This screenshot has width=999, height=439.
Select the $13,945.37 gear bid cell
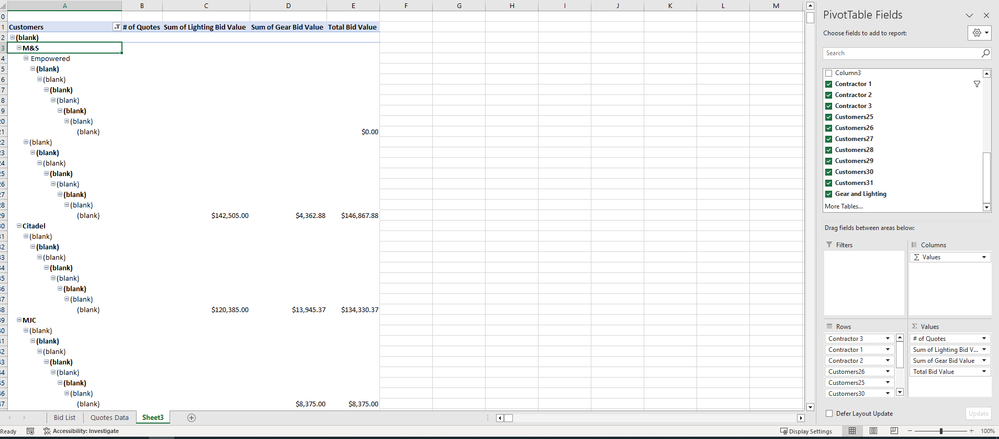click(289, 310)
